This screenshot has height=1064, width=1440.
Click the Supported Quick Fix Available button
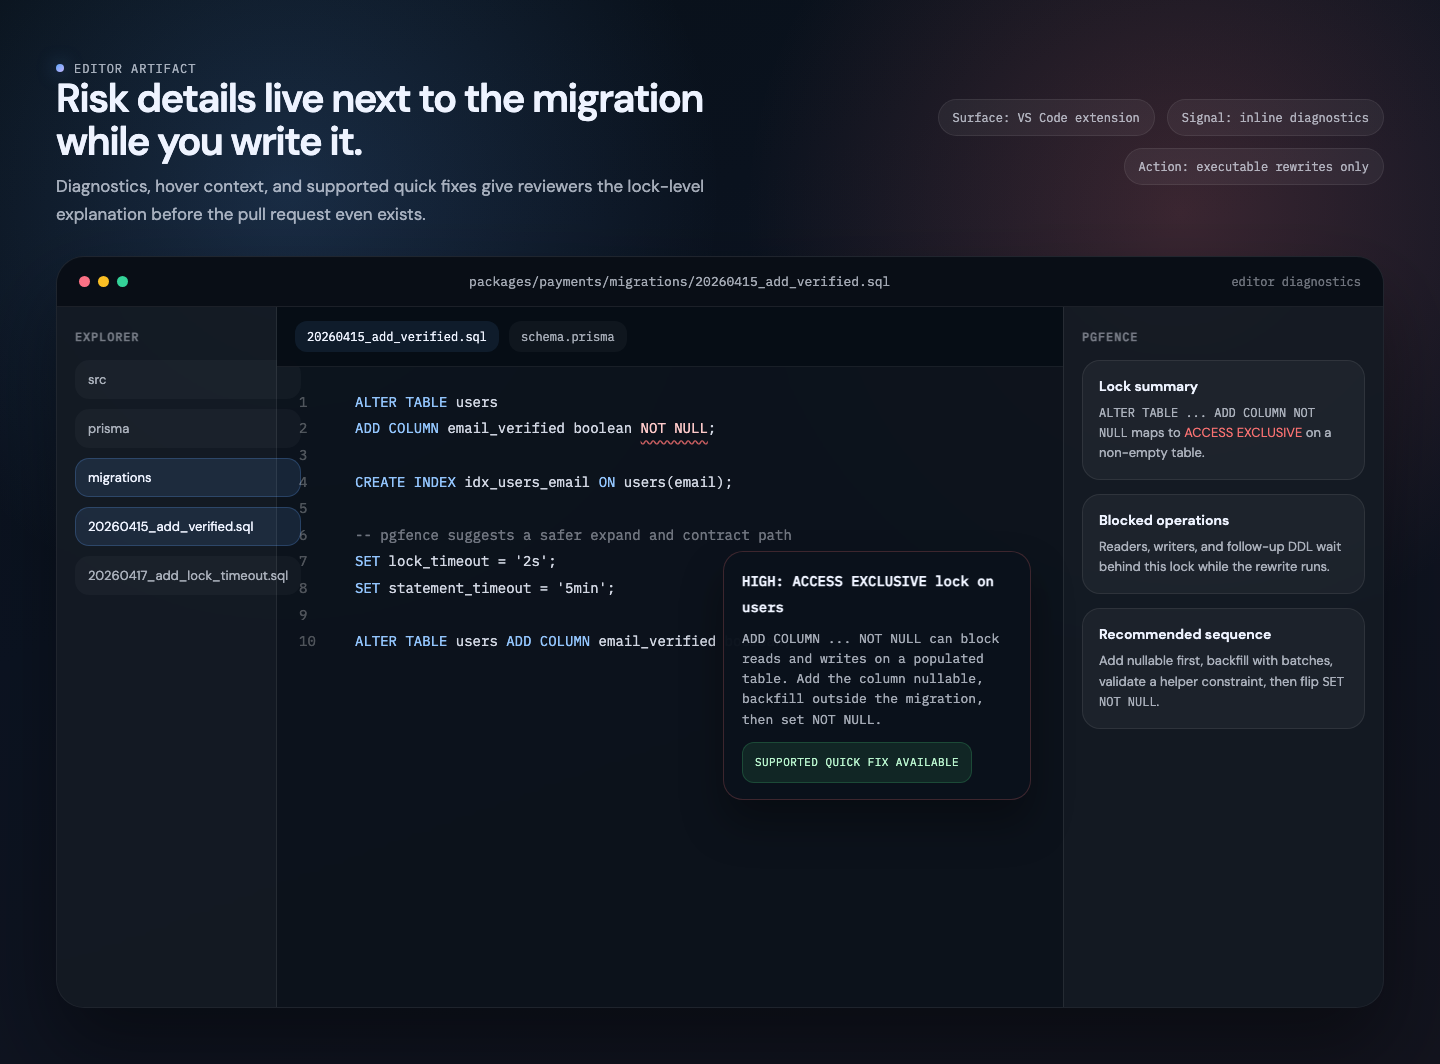click(856, 762)
